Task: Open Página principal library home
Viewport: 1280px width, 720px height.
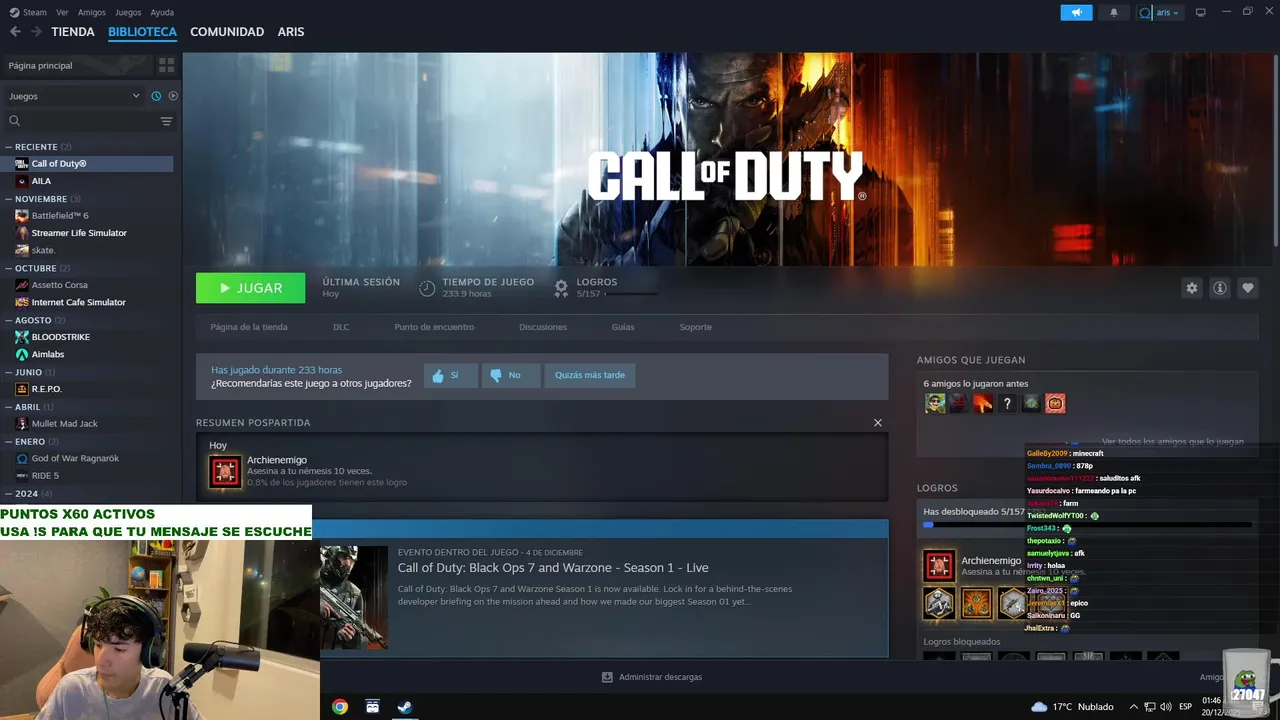Action: tap(78, 65)
